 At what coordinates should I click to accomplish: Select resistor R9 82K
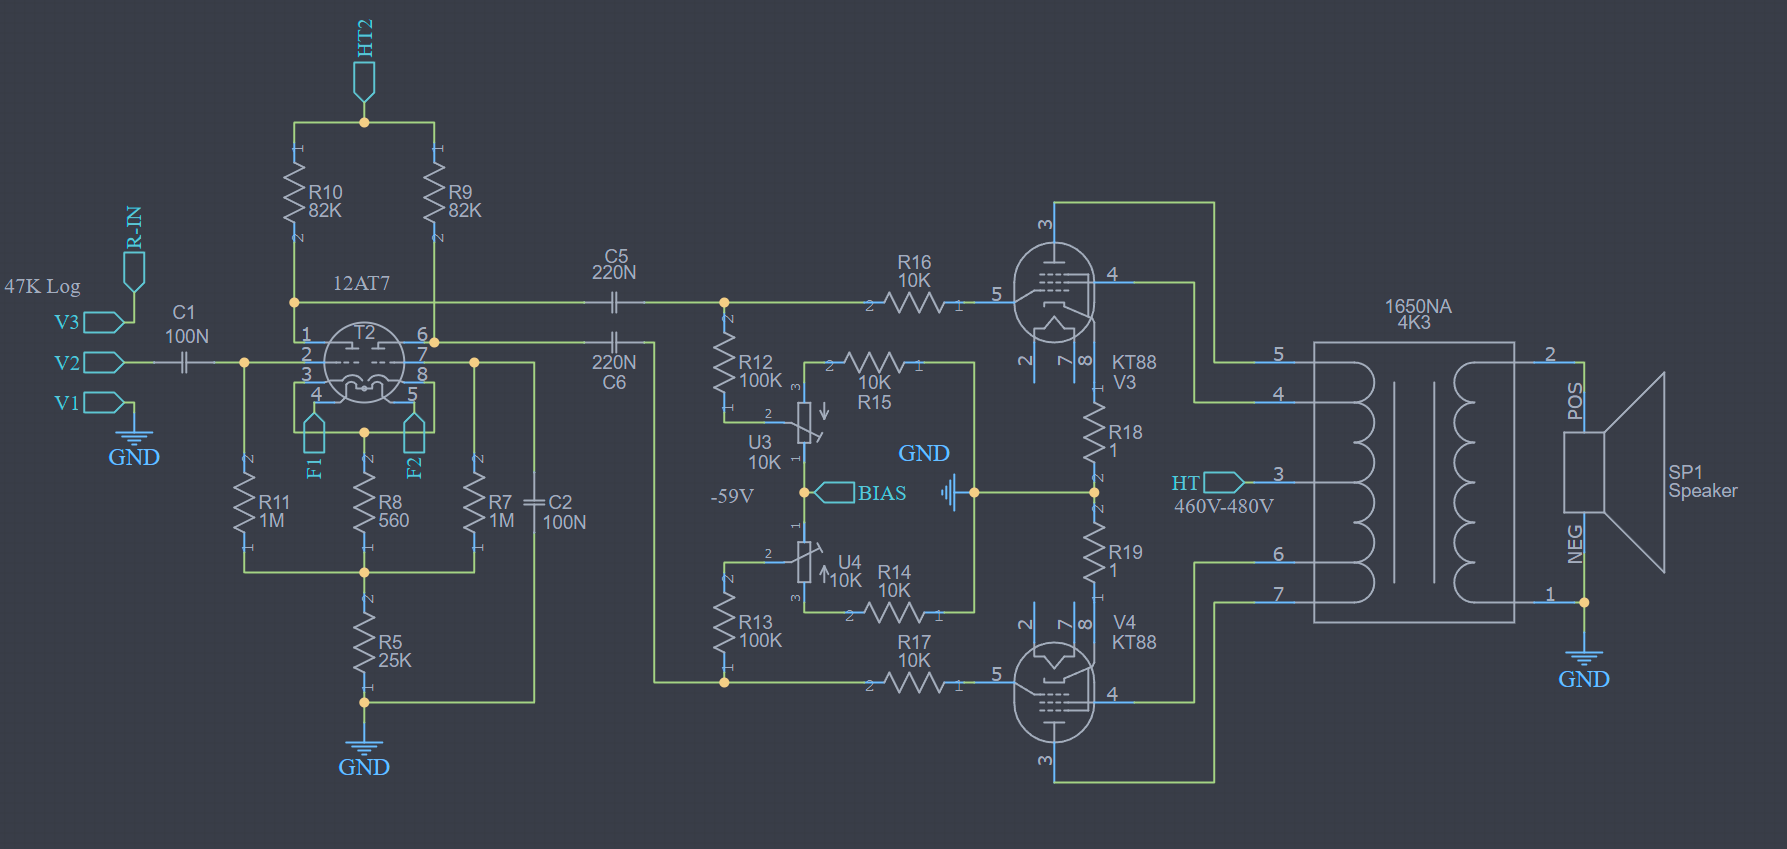coord(434,192)
